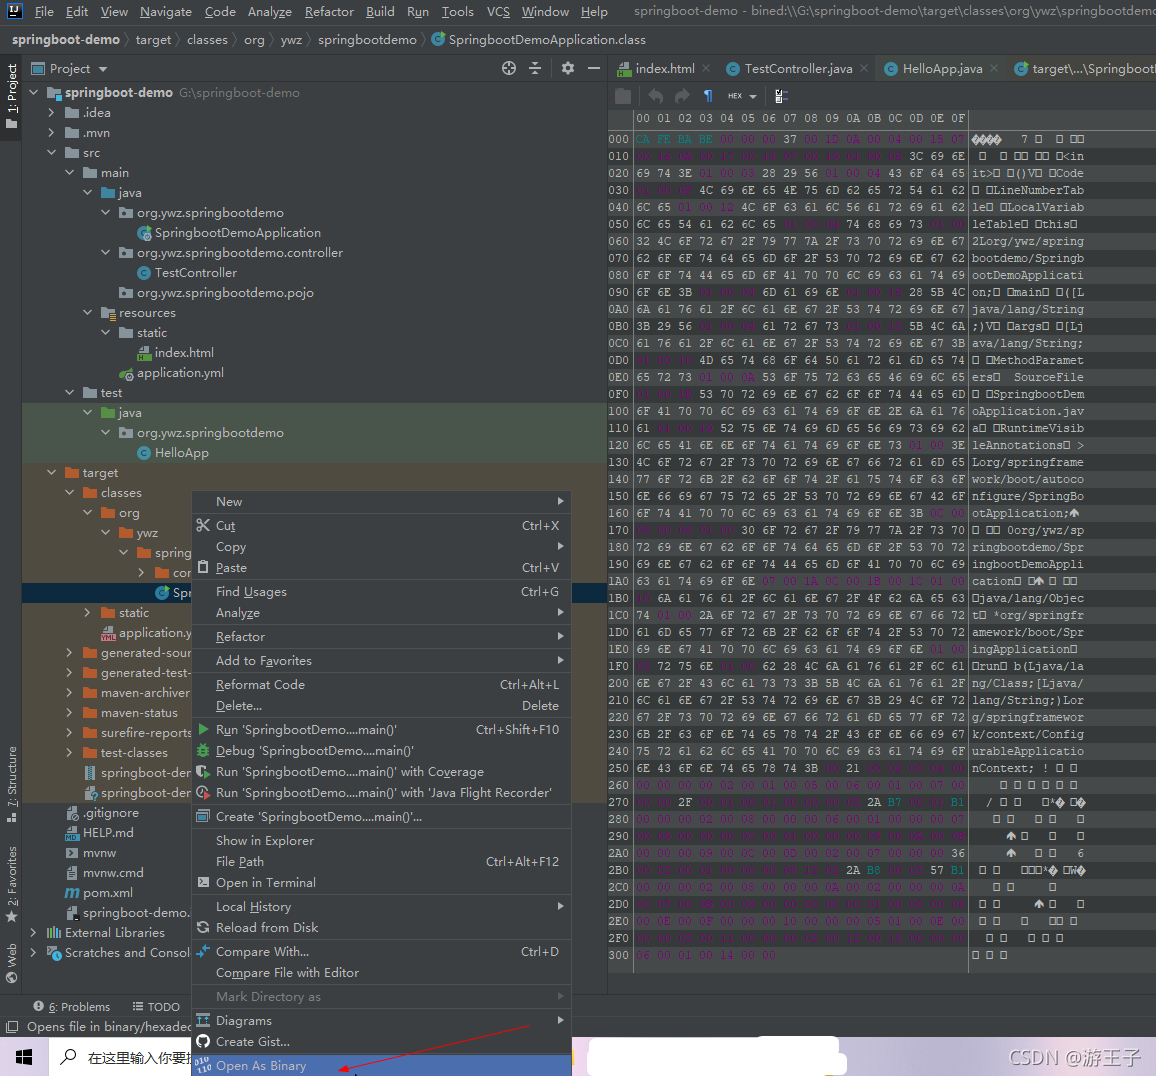The height and width of the screenshot is (1076, 1156).
Task: Expand the .mvn folder
Action: click(51, 133)
